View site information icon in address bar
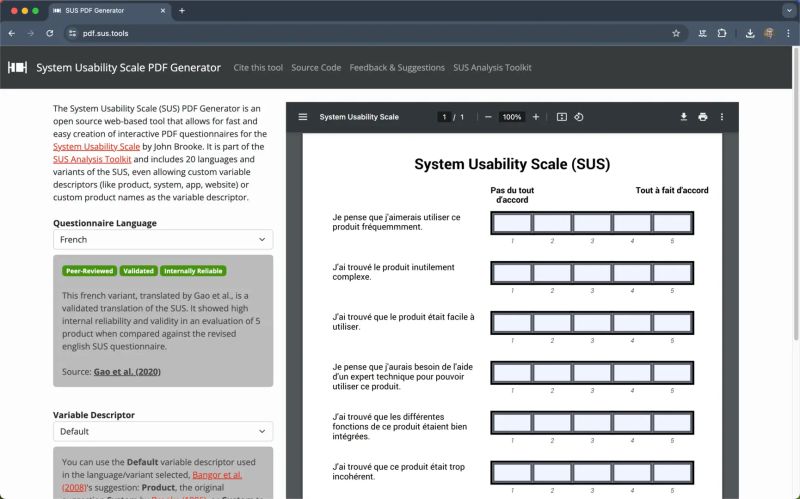 tap(72, 33)
